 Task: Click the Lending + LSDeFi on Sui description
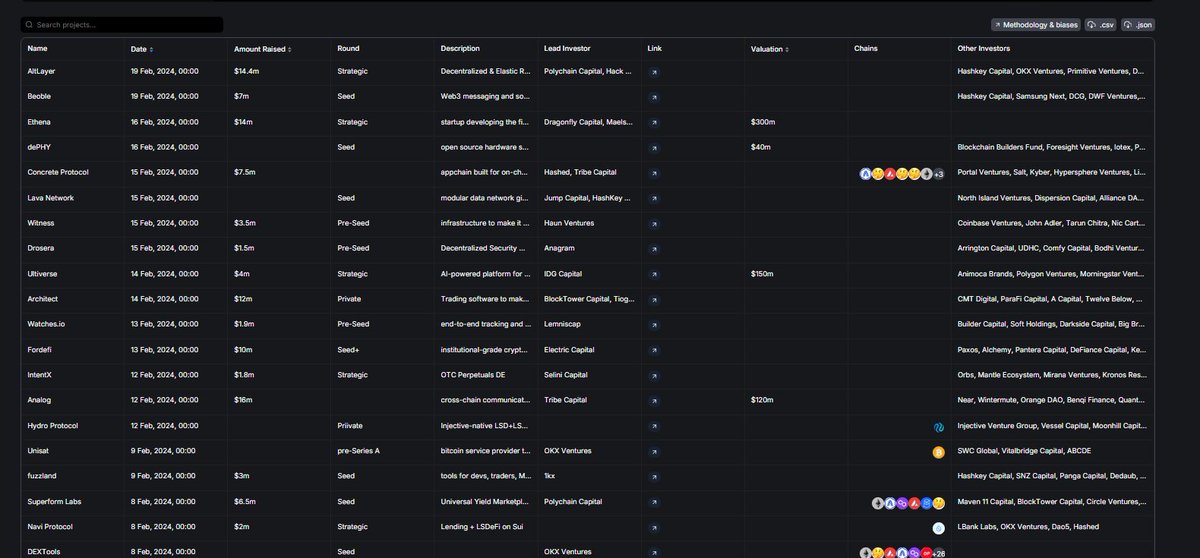480,527
